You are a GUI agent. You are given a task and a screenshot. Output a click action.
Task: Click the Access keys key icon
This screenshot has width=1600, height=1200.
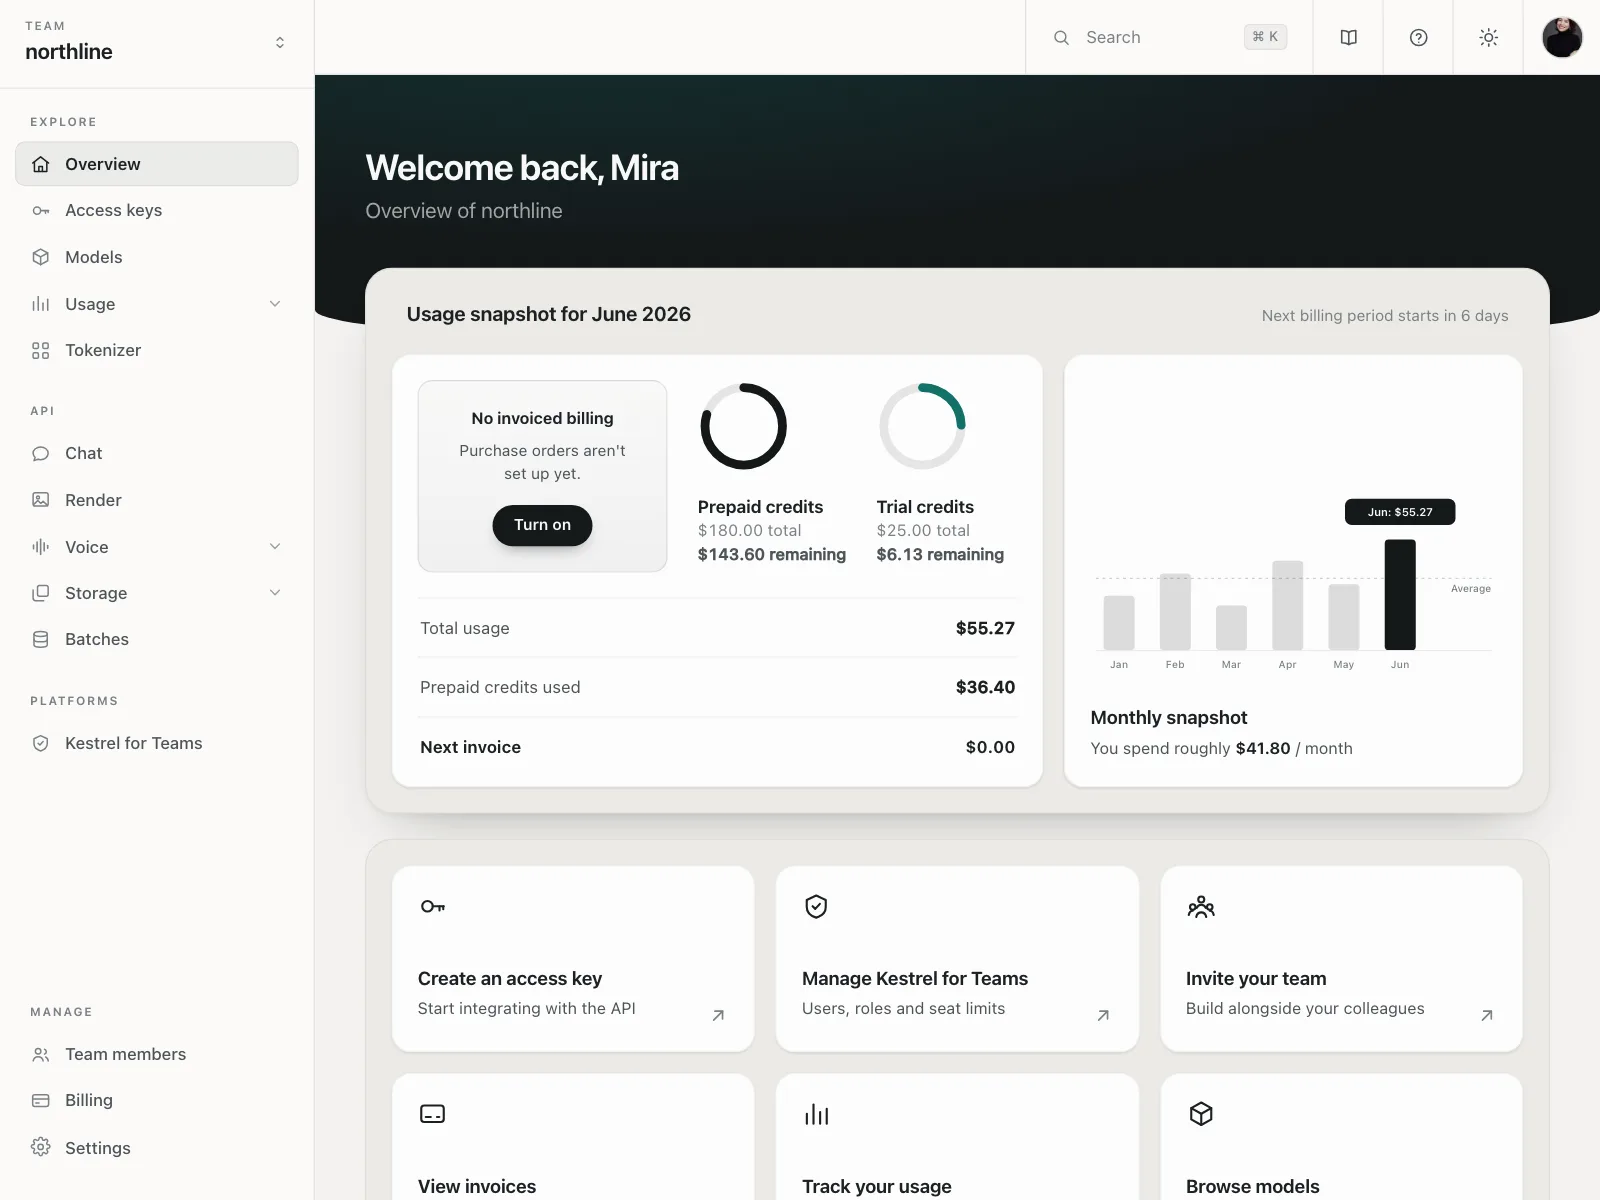pos(41,210)
